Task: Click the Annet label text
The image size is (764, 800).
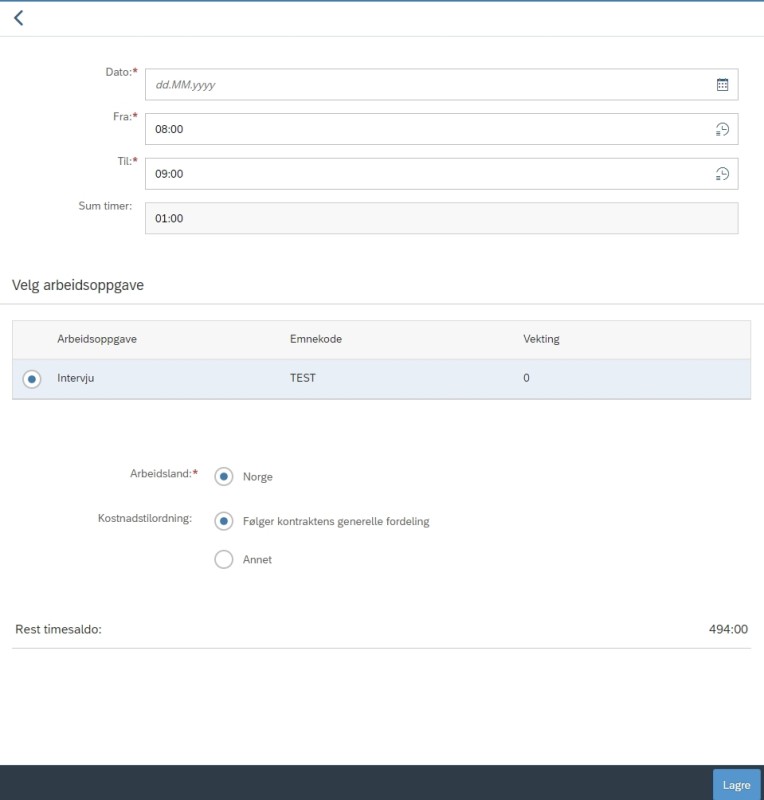Action: [x=257, y=560]
